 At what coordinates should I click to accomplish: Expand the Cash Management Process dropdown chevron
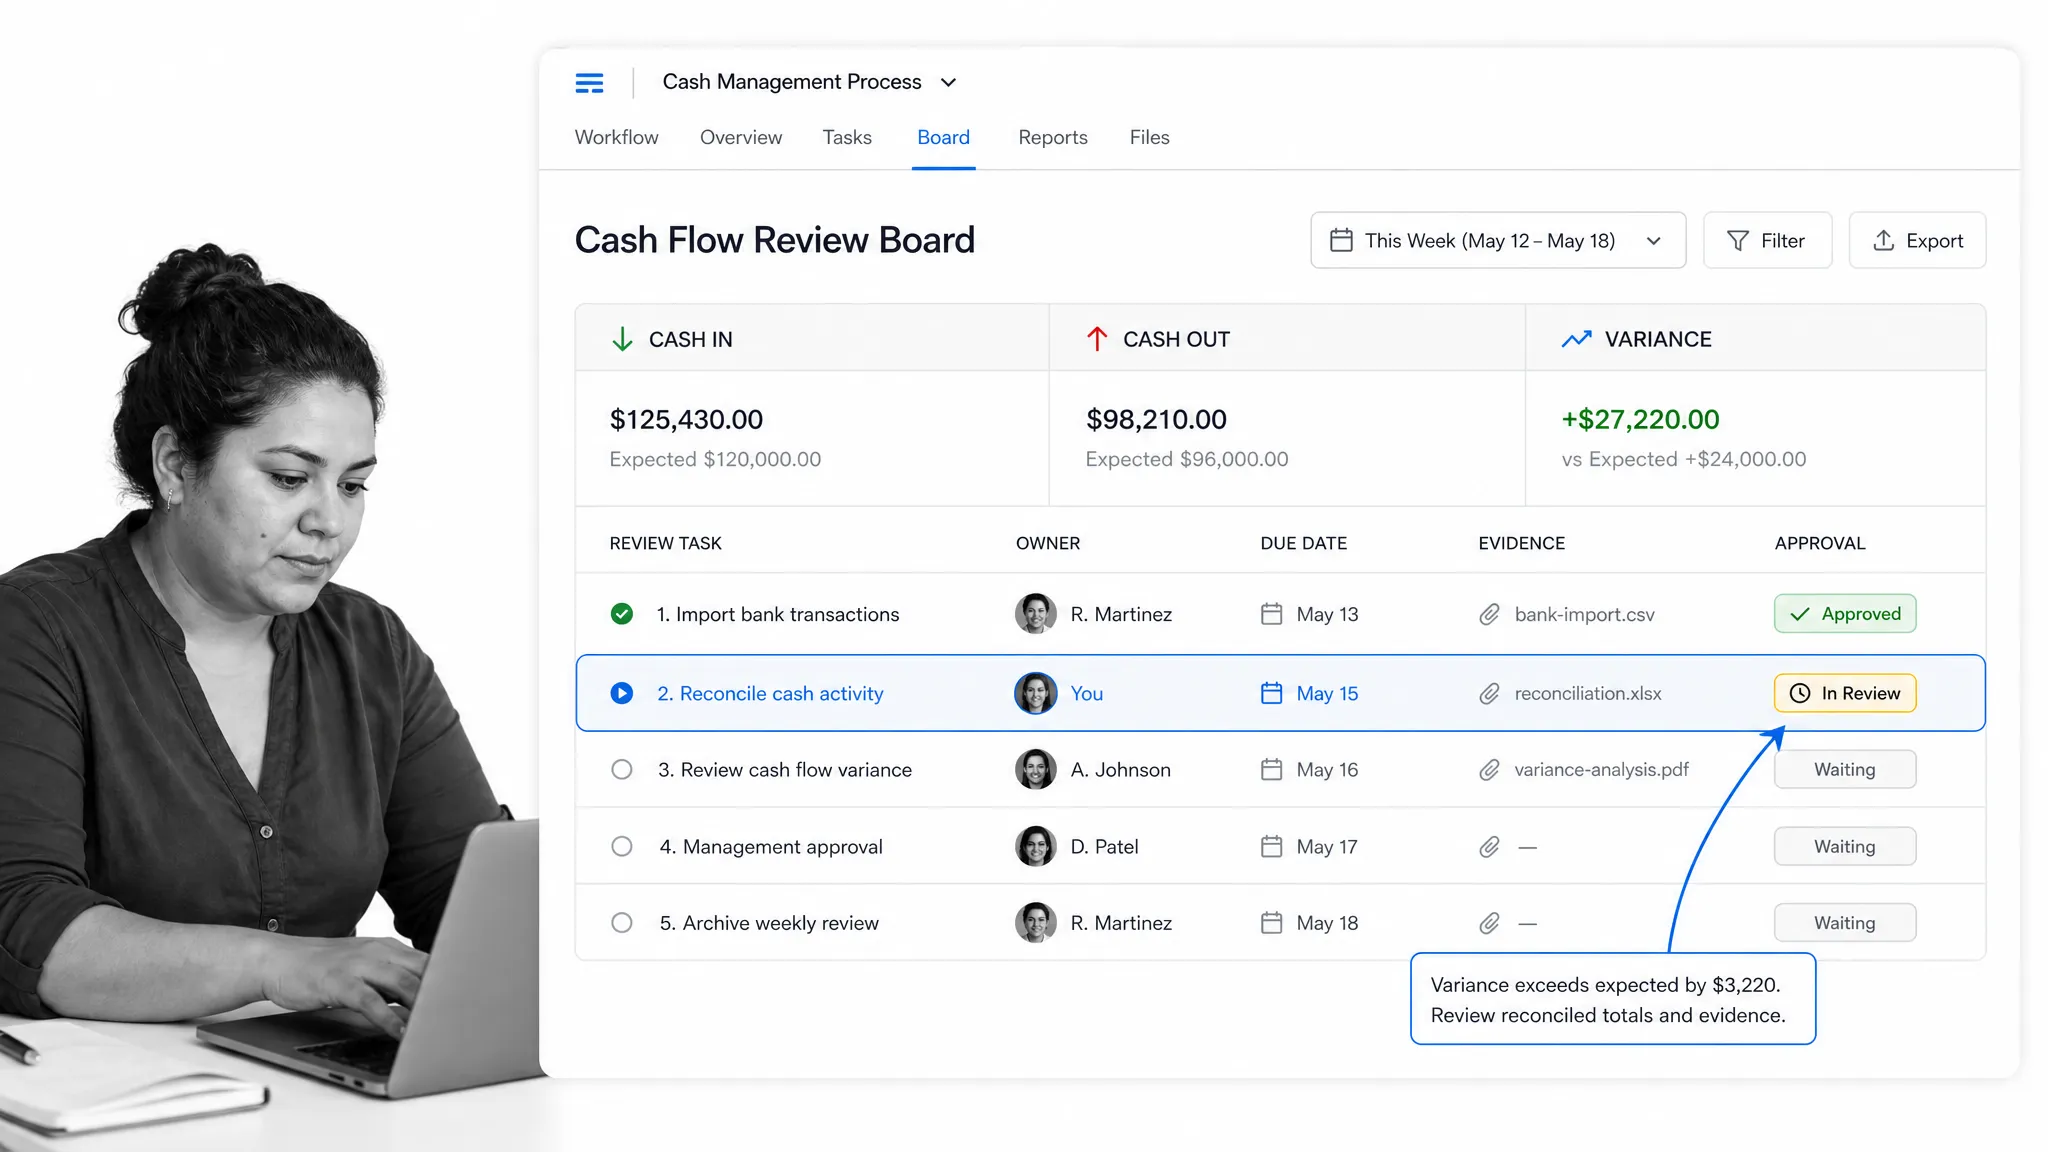click(x=948, y=82)
